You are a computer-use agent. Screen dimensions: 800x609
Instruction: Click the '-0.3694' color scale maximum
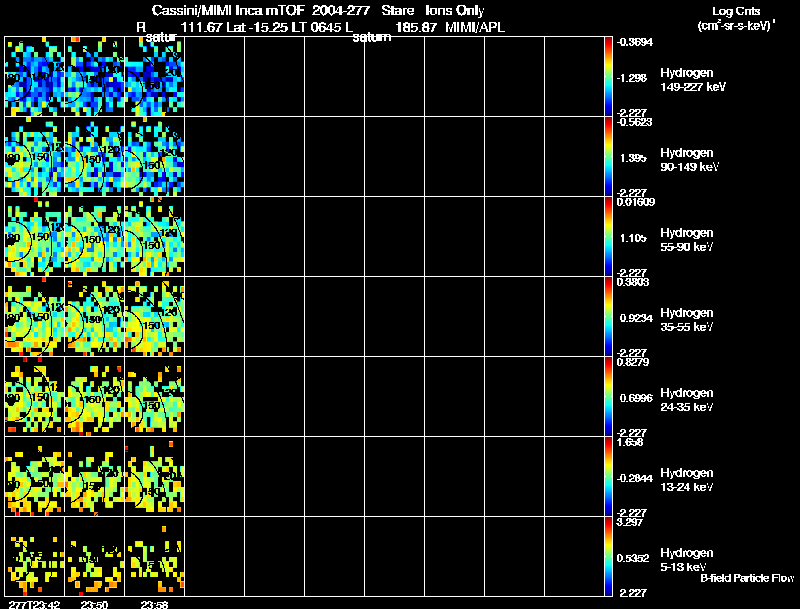634,42
